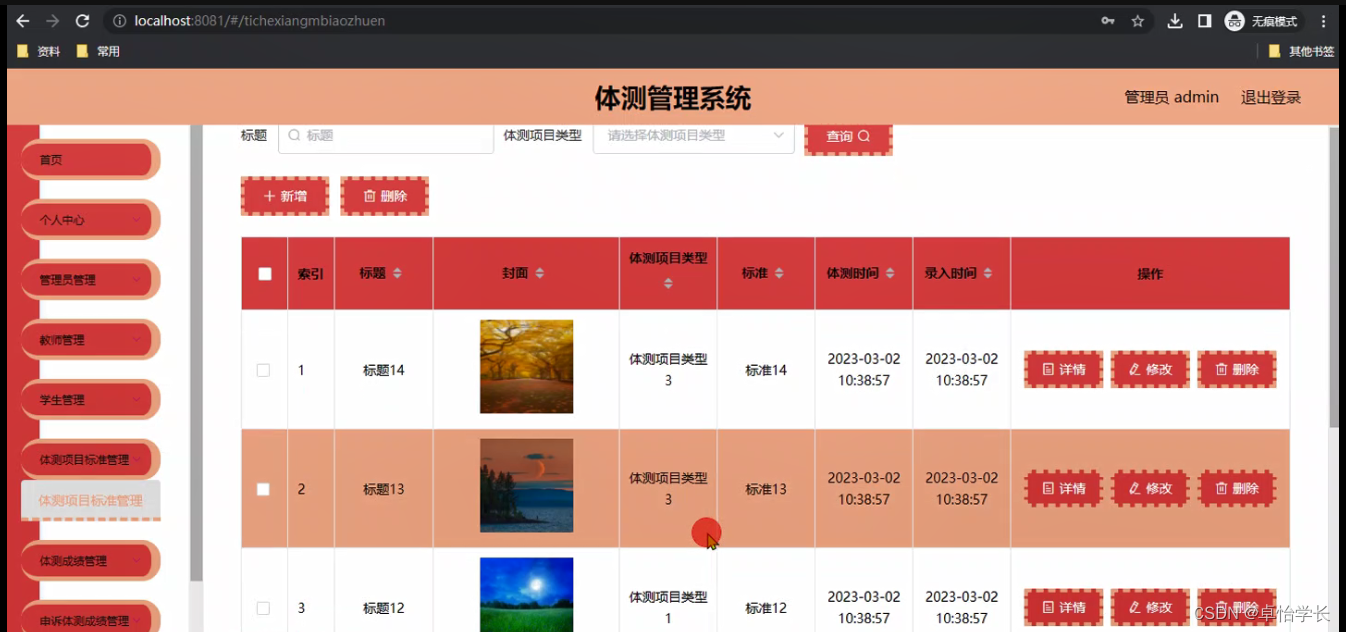Collapse the 体测项目标准管理 parent menu
The height and width of the screenshot is (632, 1346).
pyautogui.click(x=88, y=459)
